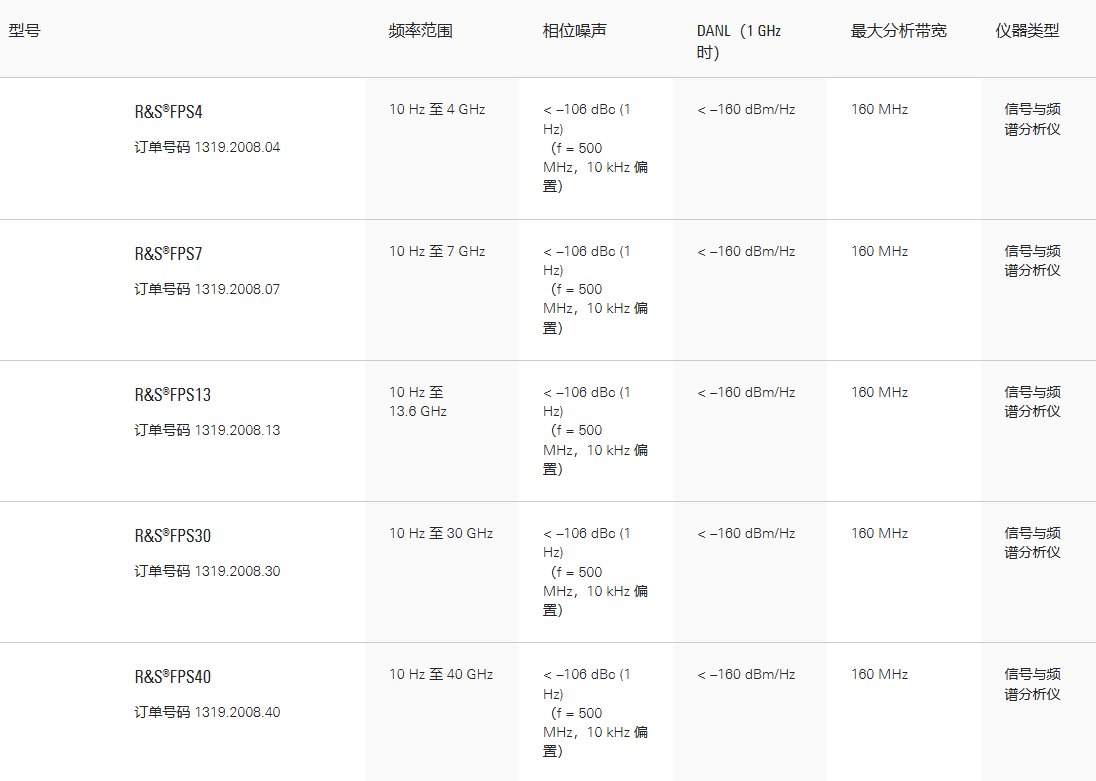
Task: Select order number 1319.2008.40 text
Action: pos(238,712)
